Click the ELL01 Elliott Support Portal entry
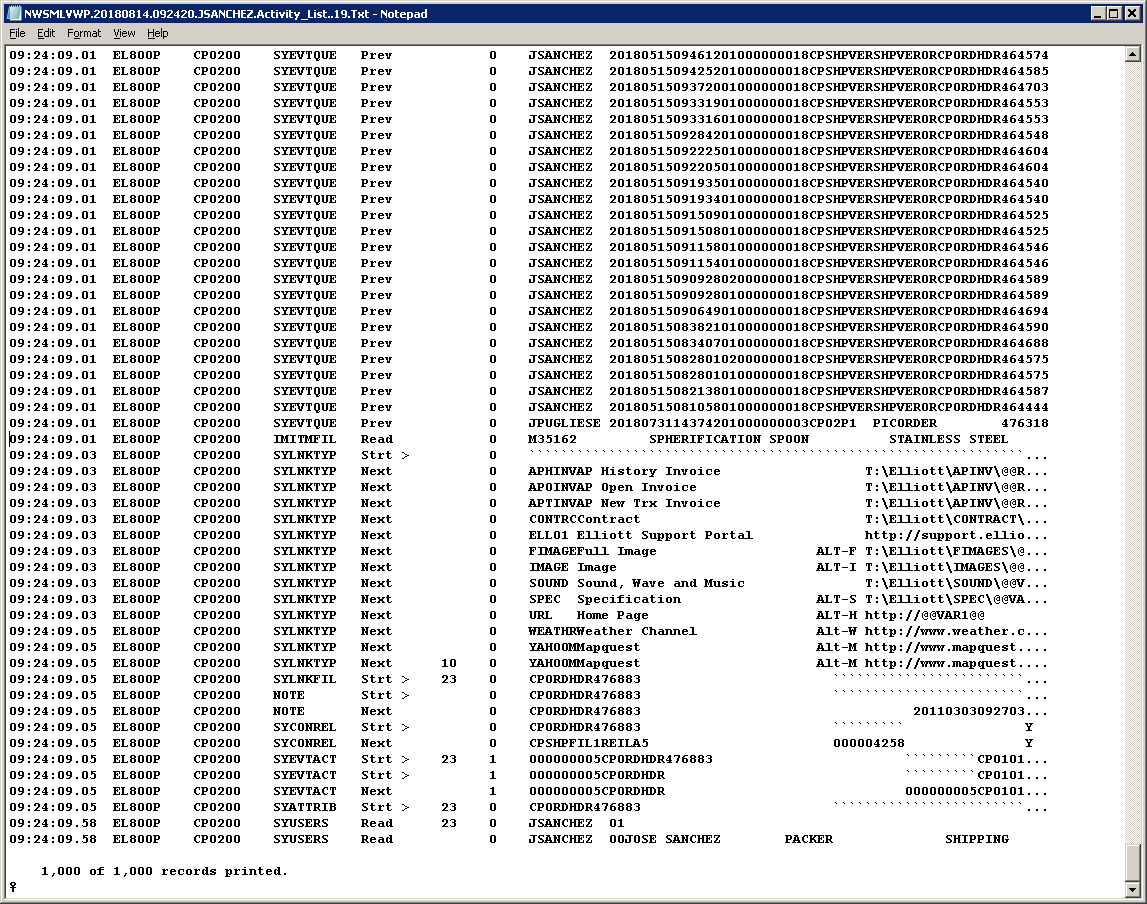 click(x=640, y=536)
